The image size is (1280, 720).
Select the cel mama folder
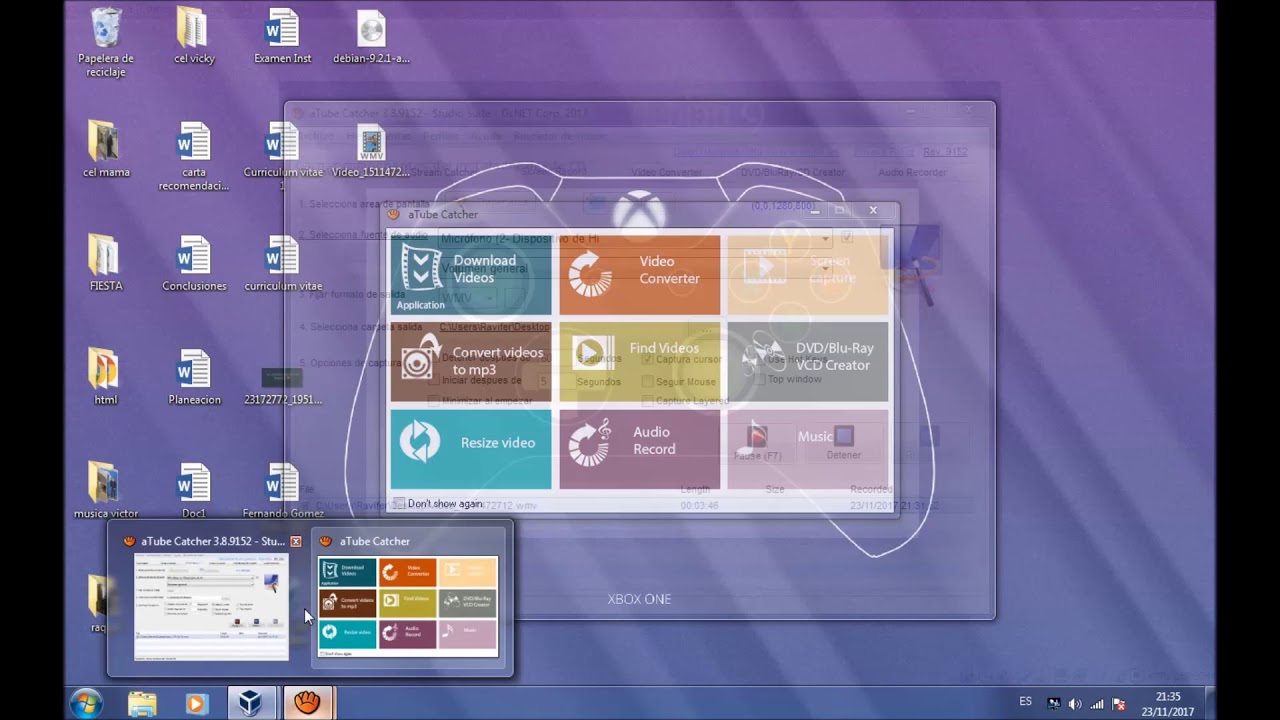[106, 149]
